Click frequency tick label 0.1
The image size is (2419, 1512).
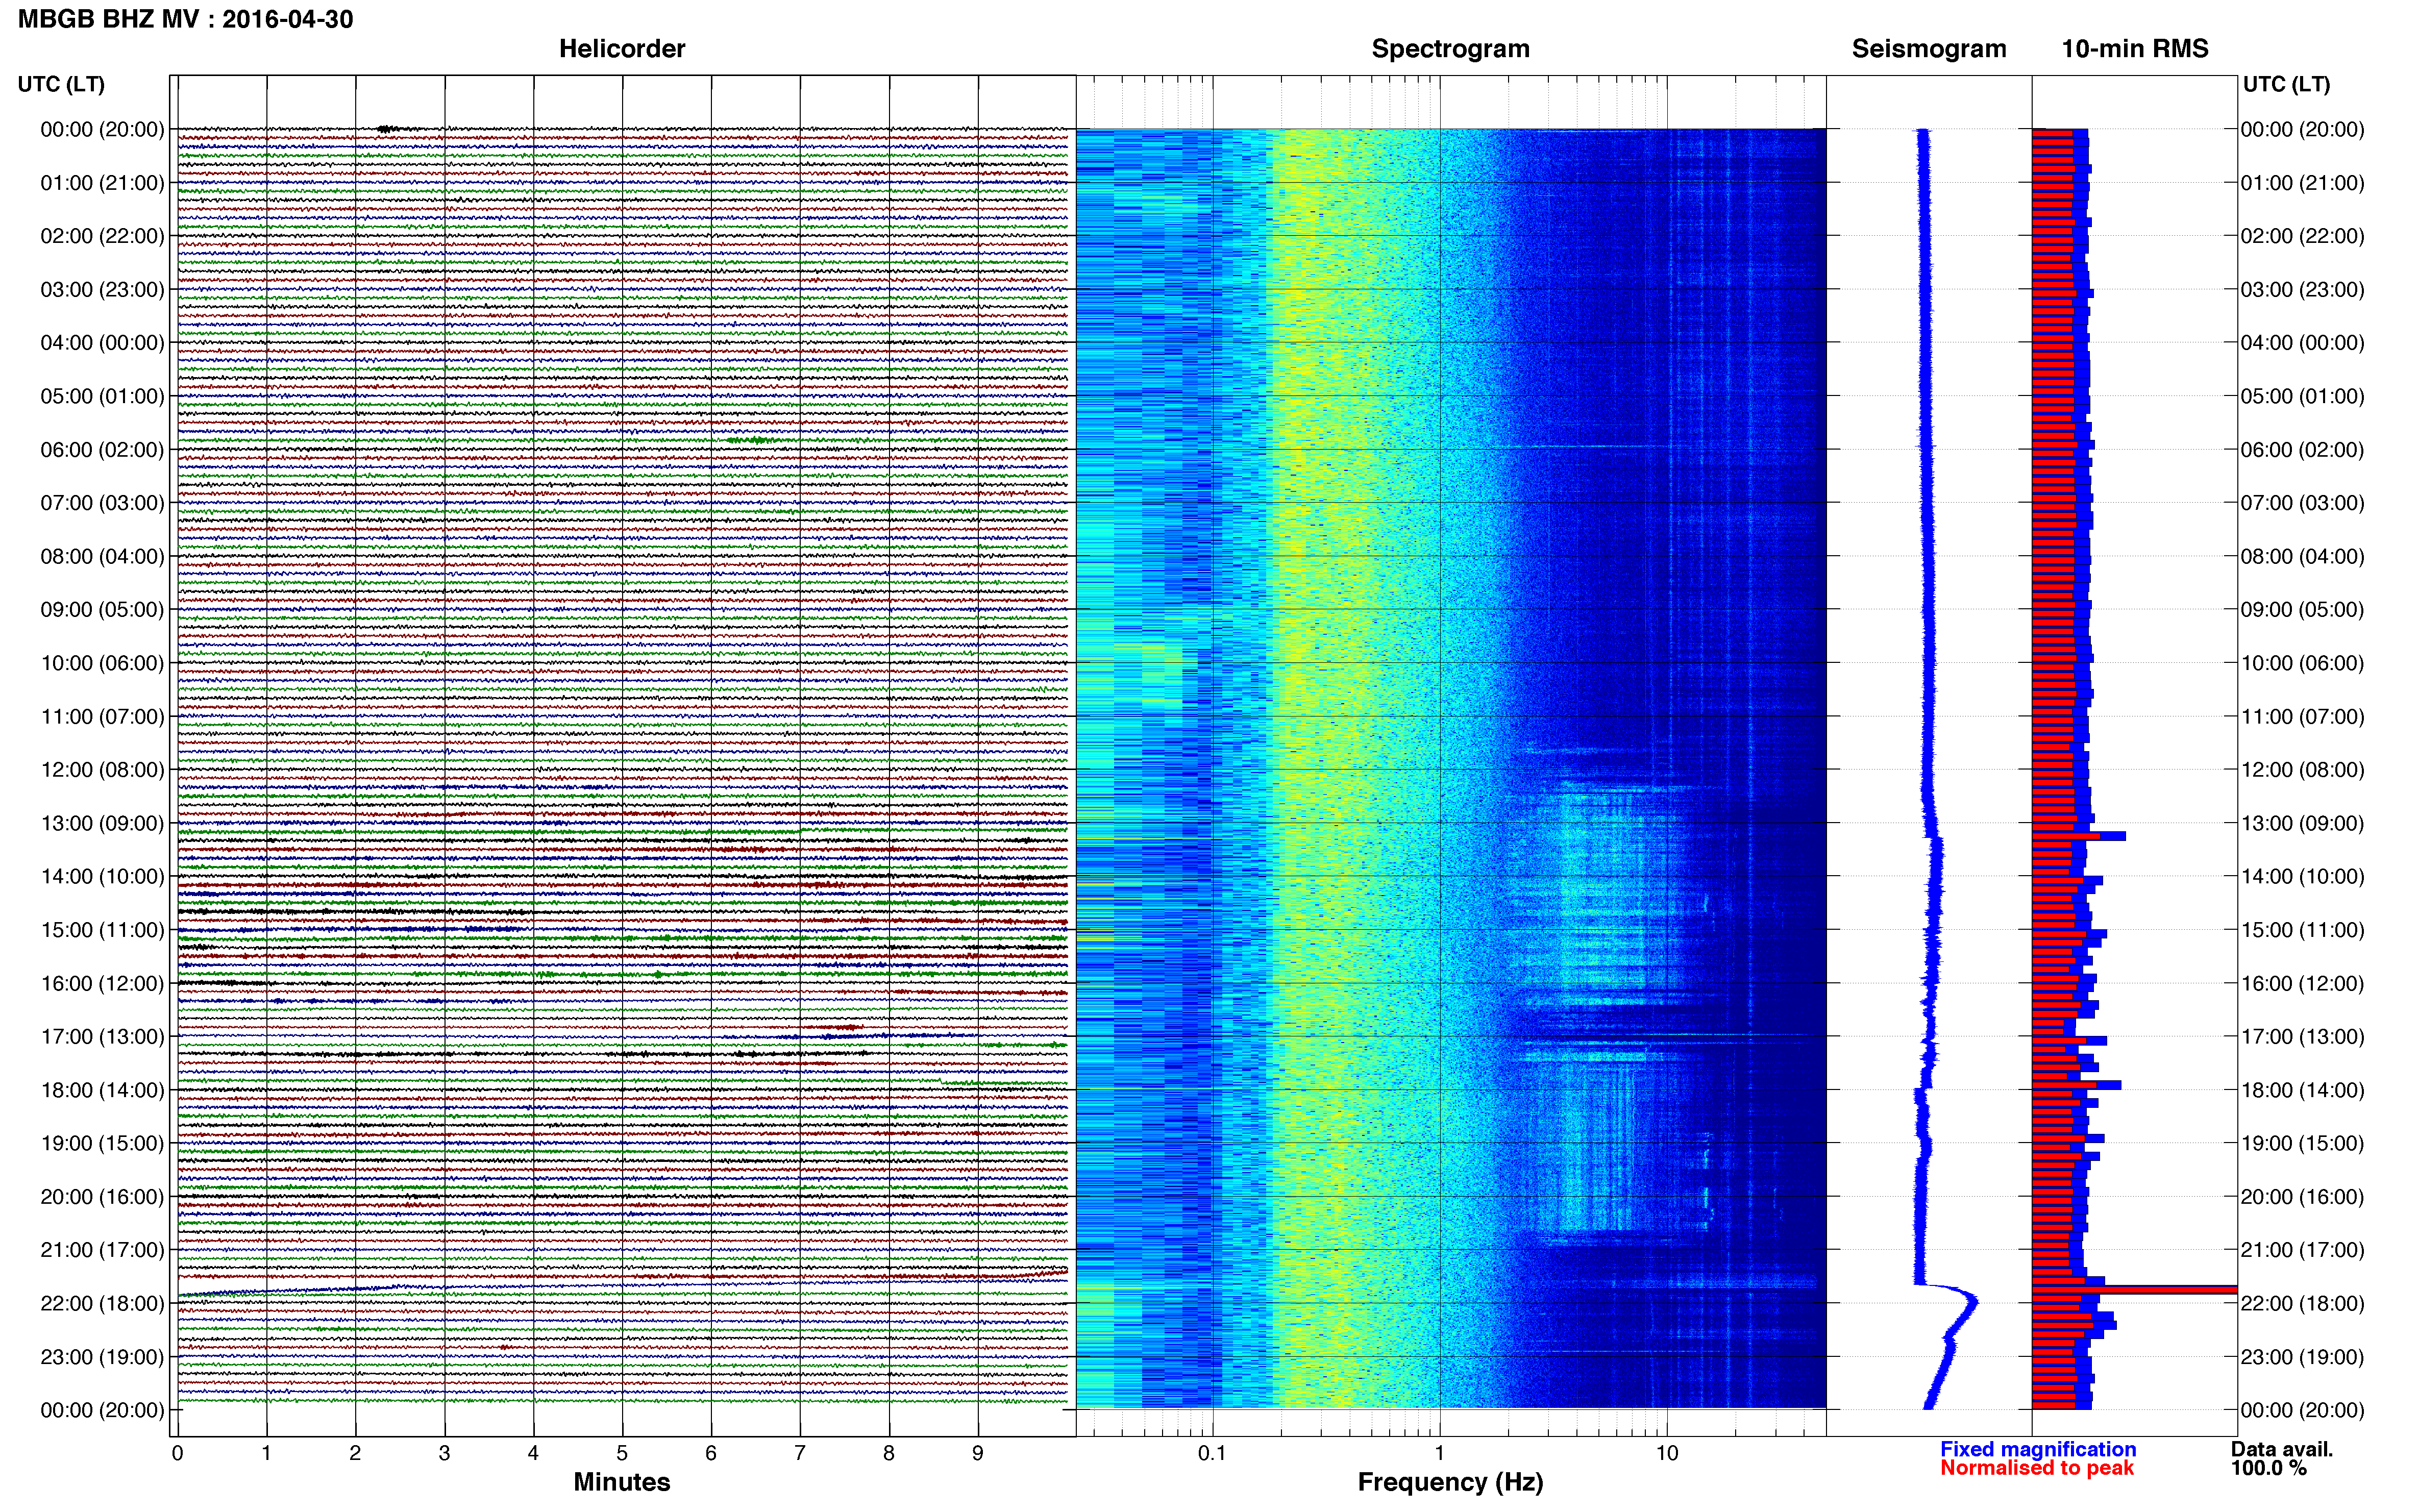(x=1212, y=1453)
